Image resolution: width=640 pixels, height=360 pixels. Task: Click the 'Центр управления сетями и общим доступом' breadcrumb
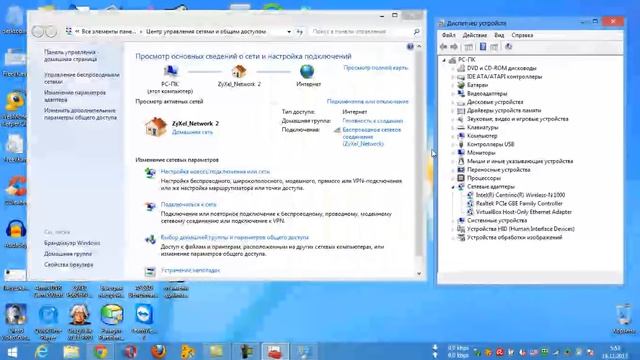[206, 31]
